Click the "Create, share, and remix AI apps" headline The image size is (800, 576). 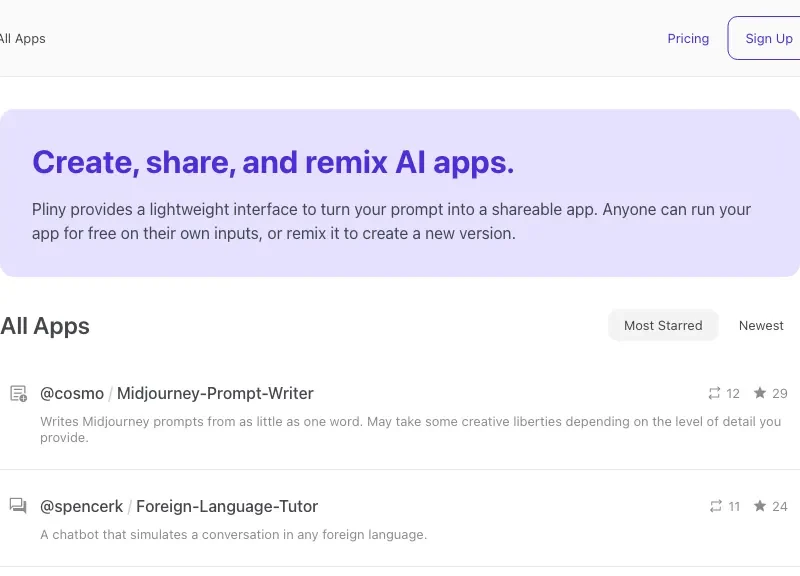[x=273, y=162]
